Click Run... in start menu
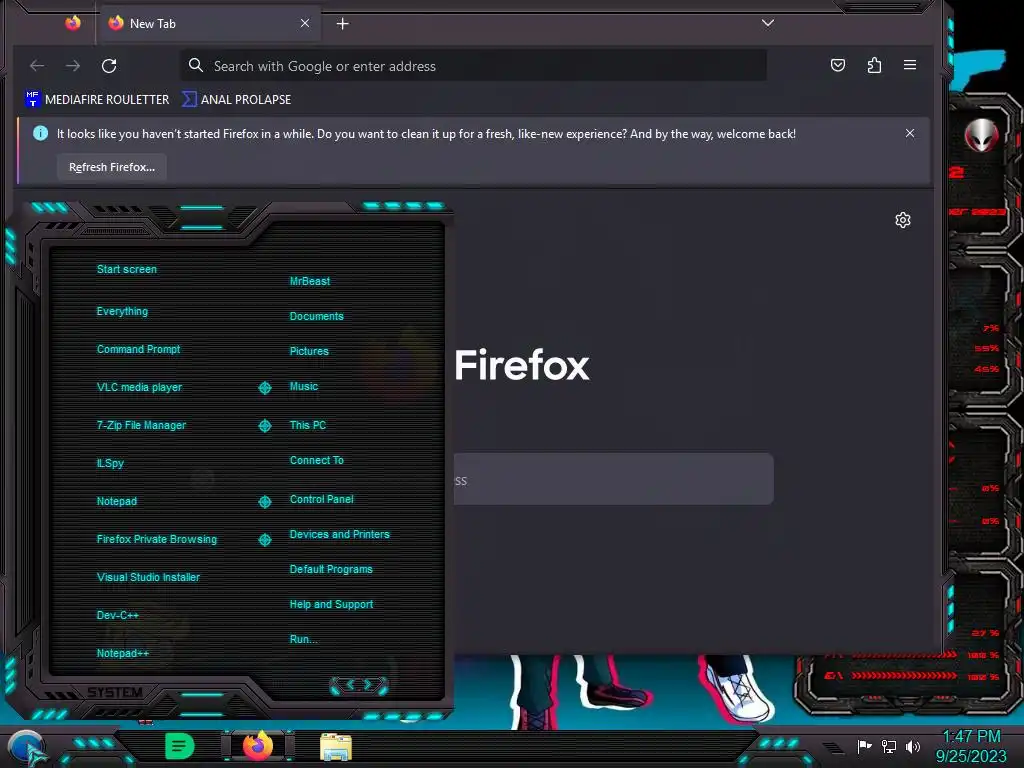This screenshot has width=1024, height=768. (303, 639)
